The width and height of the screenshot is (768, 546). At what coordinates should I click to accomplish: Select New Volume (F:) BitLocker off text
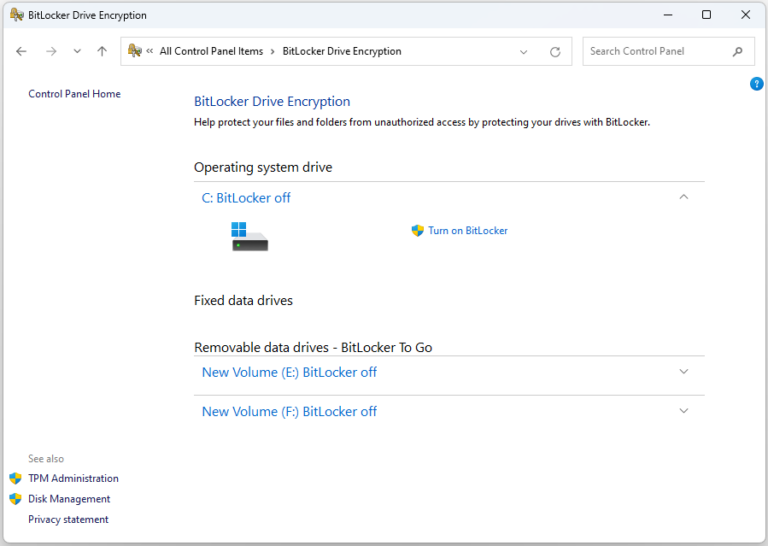(289, 411)
